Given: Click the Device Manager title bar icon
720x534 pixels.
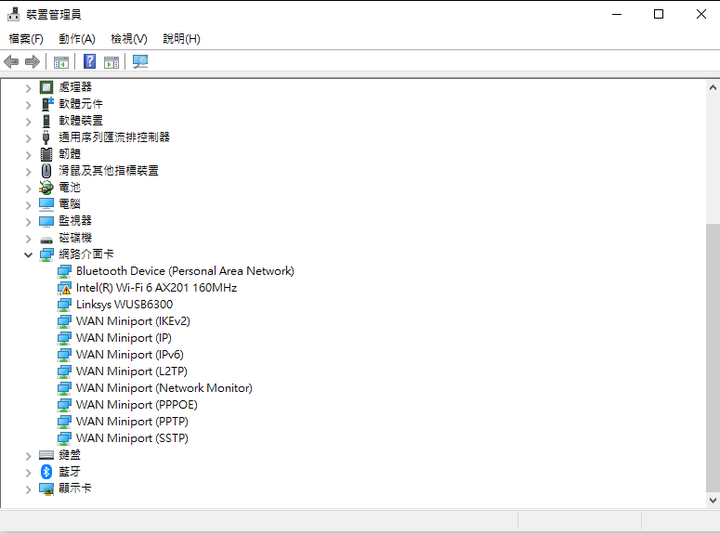Looking at the screenshot, I should (x=13, y=14).
